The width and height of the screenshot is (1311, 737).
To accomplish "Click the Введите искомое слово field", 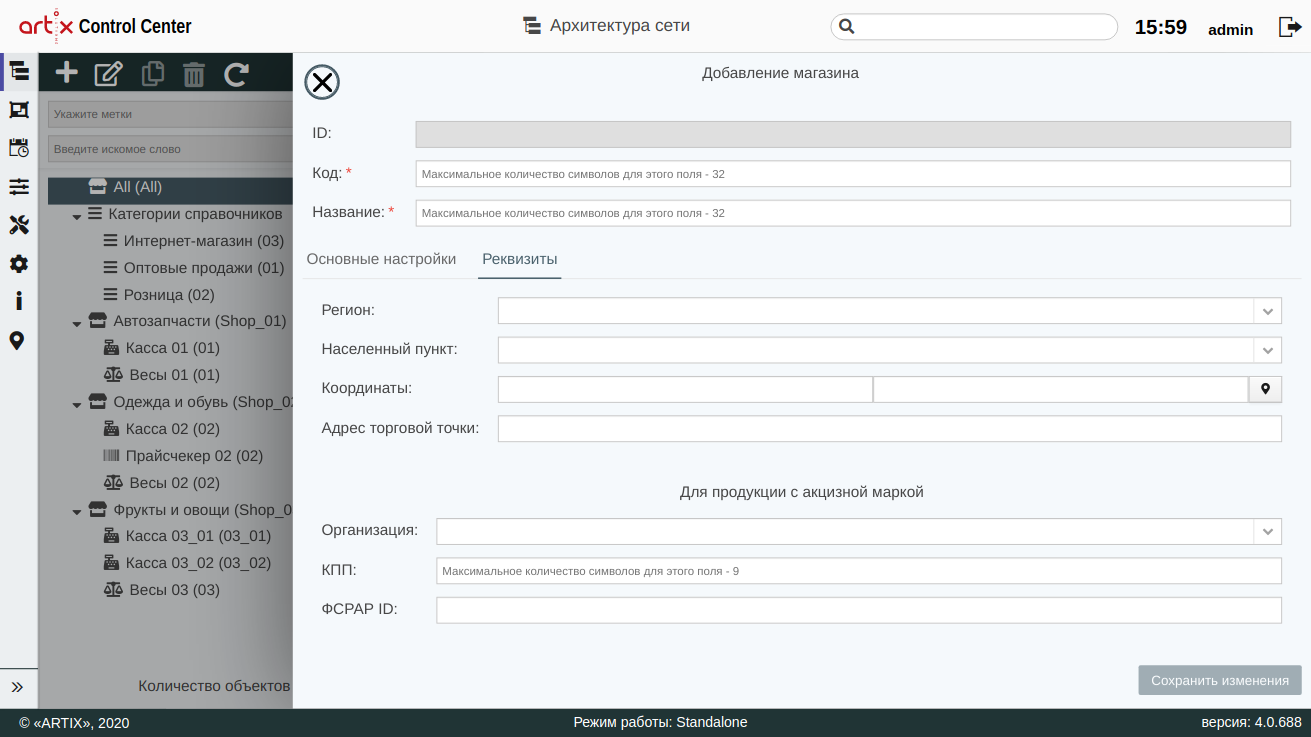I will coord(170,149).
